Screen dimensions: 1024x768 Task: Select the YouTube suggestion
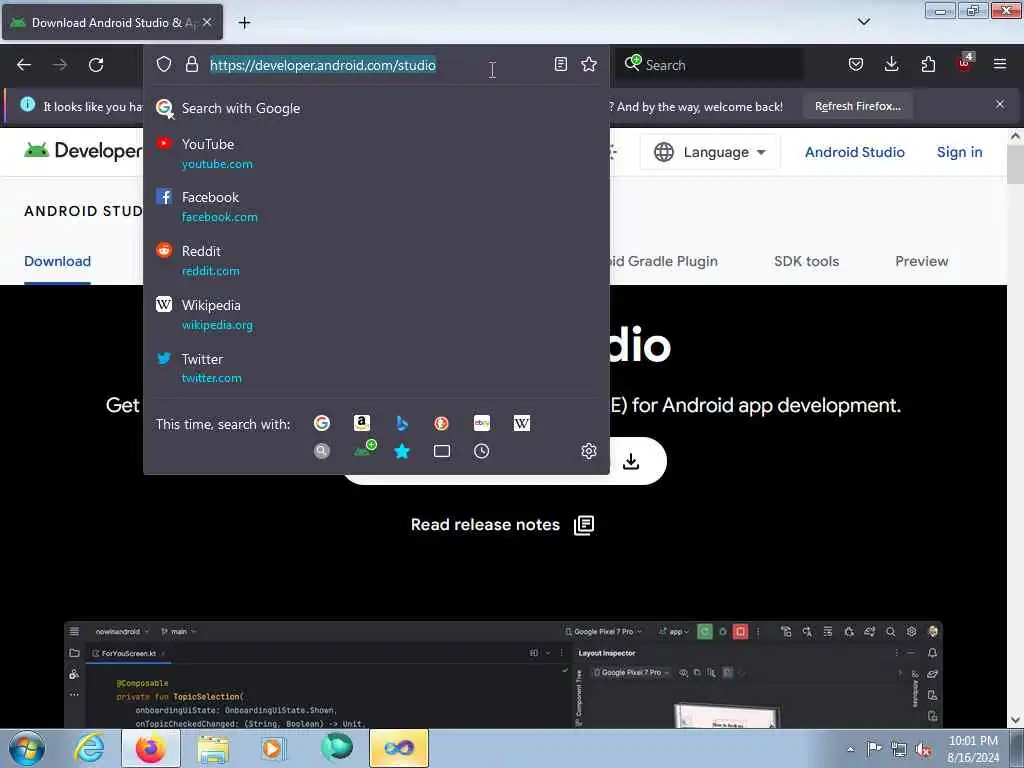tap(376, 153)
